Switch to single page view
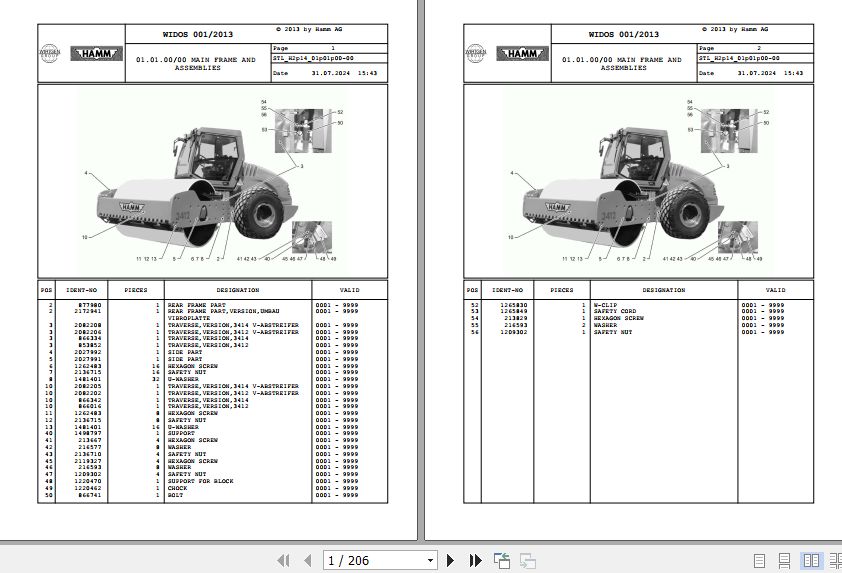 point(759,561)
